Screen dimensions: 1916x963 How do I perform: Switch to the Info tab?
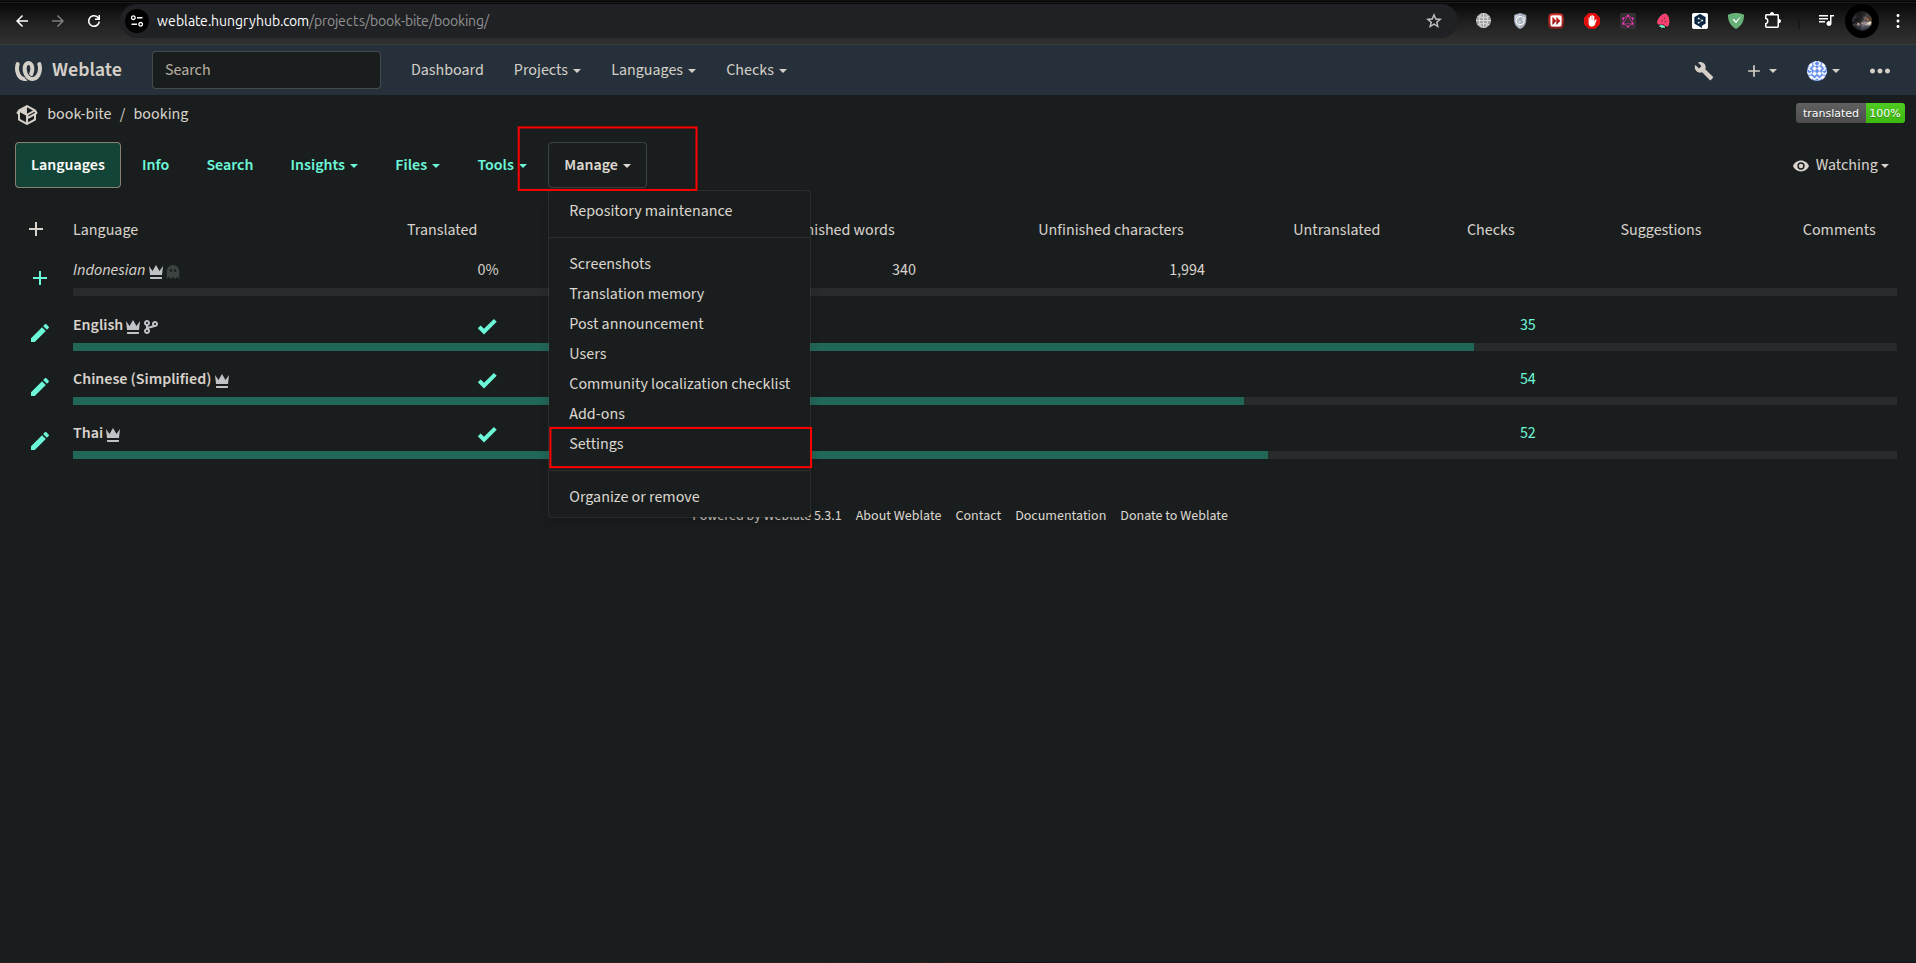pyautogui.click(x=155, y=166)
